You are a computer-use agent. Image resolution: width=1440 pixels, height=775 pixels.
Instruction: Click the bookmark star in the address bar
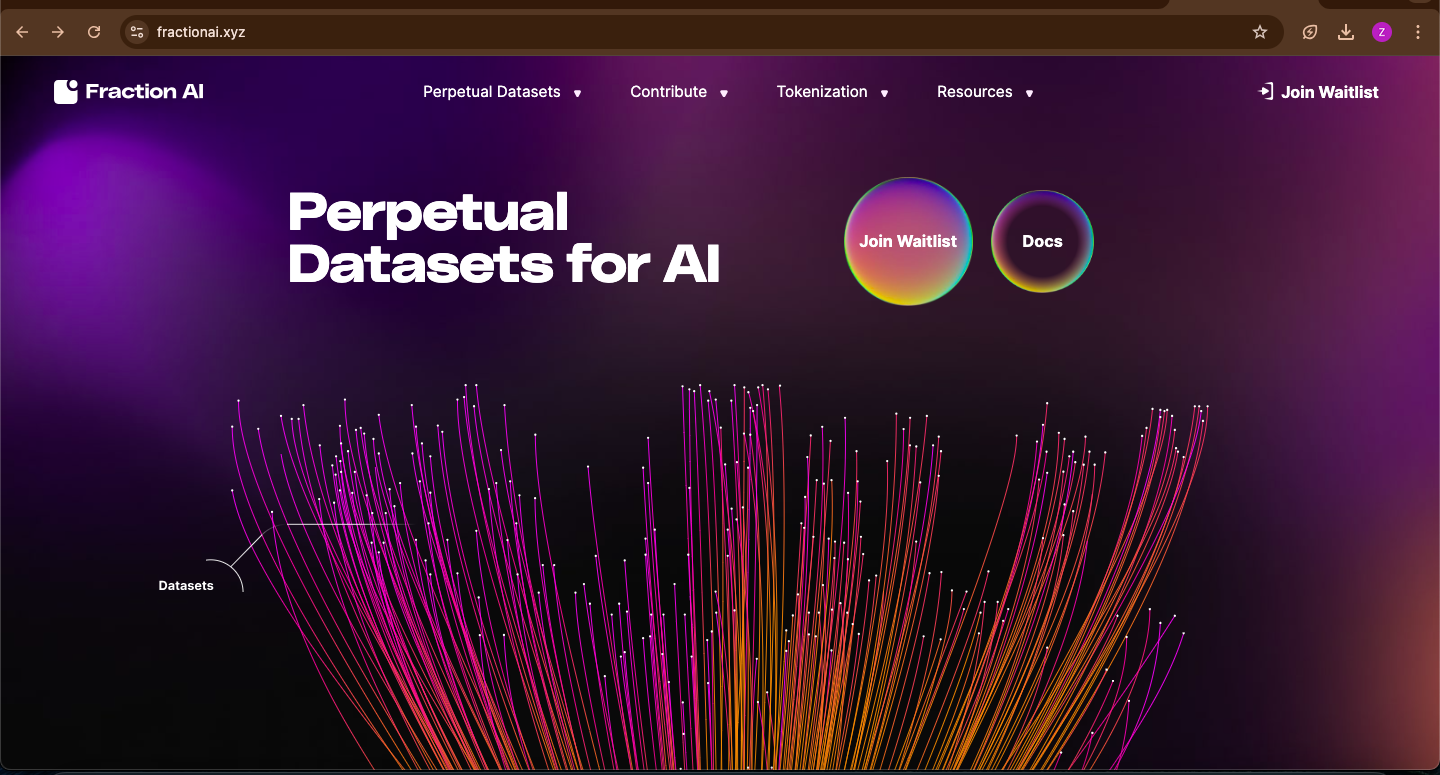(1259, 31)
